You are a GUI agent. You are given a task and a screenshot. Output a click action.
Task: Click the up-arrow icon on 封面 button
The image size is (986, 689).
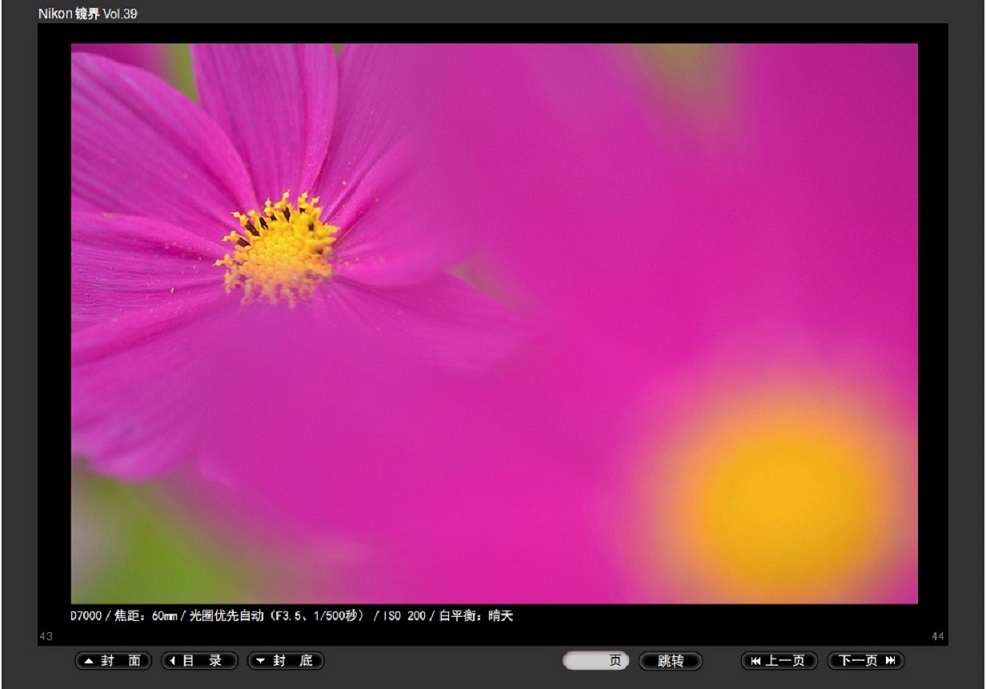click(x=88, y=661)
